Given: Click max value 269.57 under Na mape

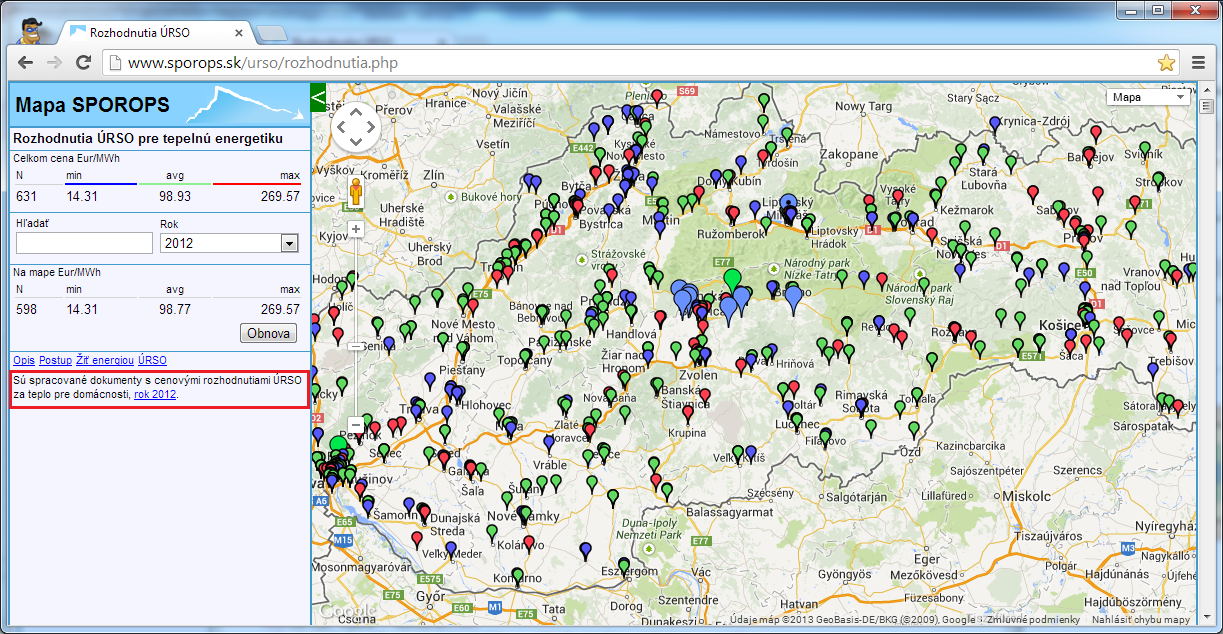Looking at the screenshot, I should pyautogui.click(x=280, y=310).
